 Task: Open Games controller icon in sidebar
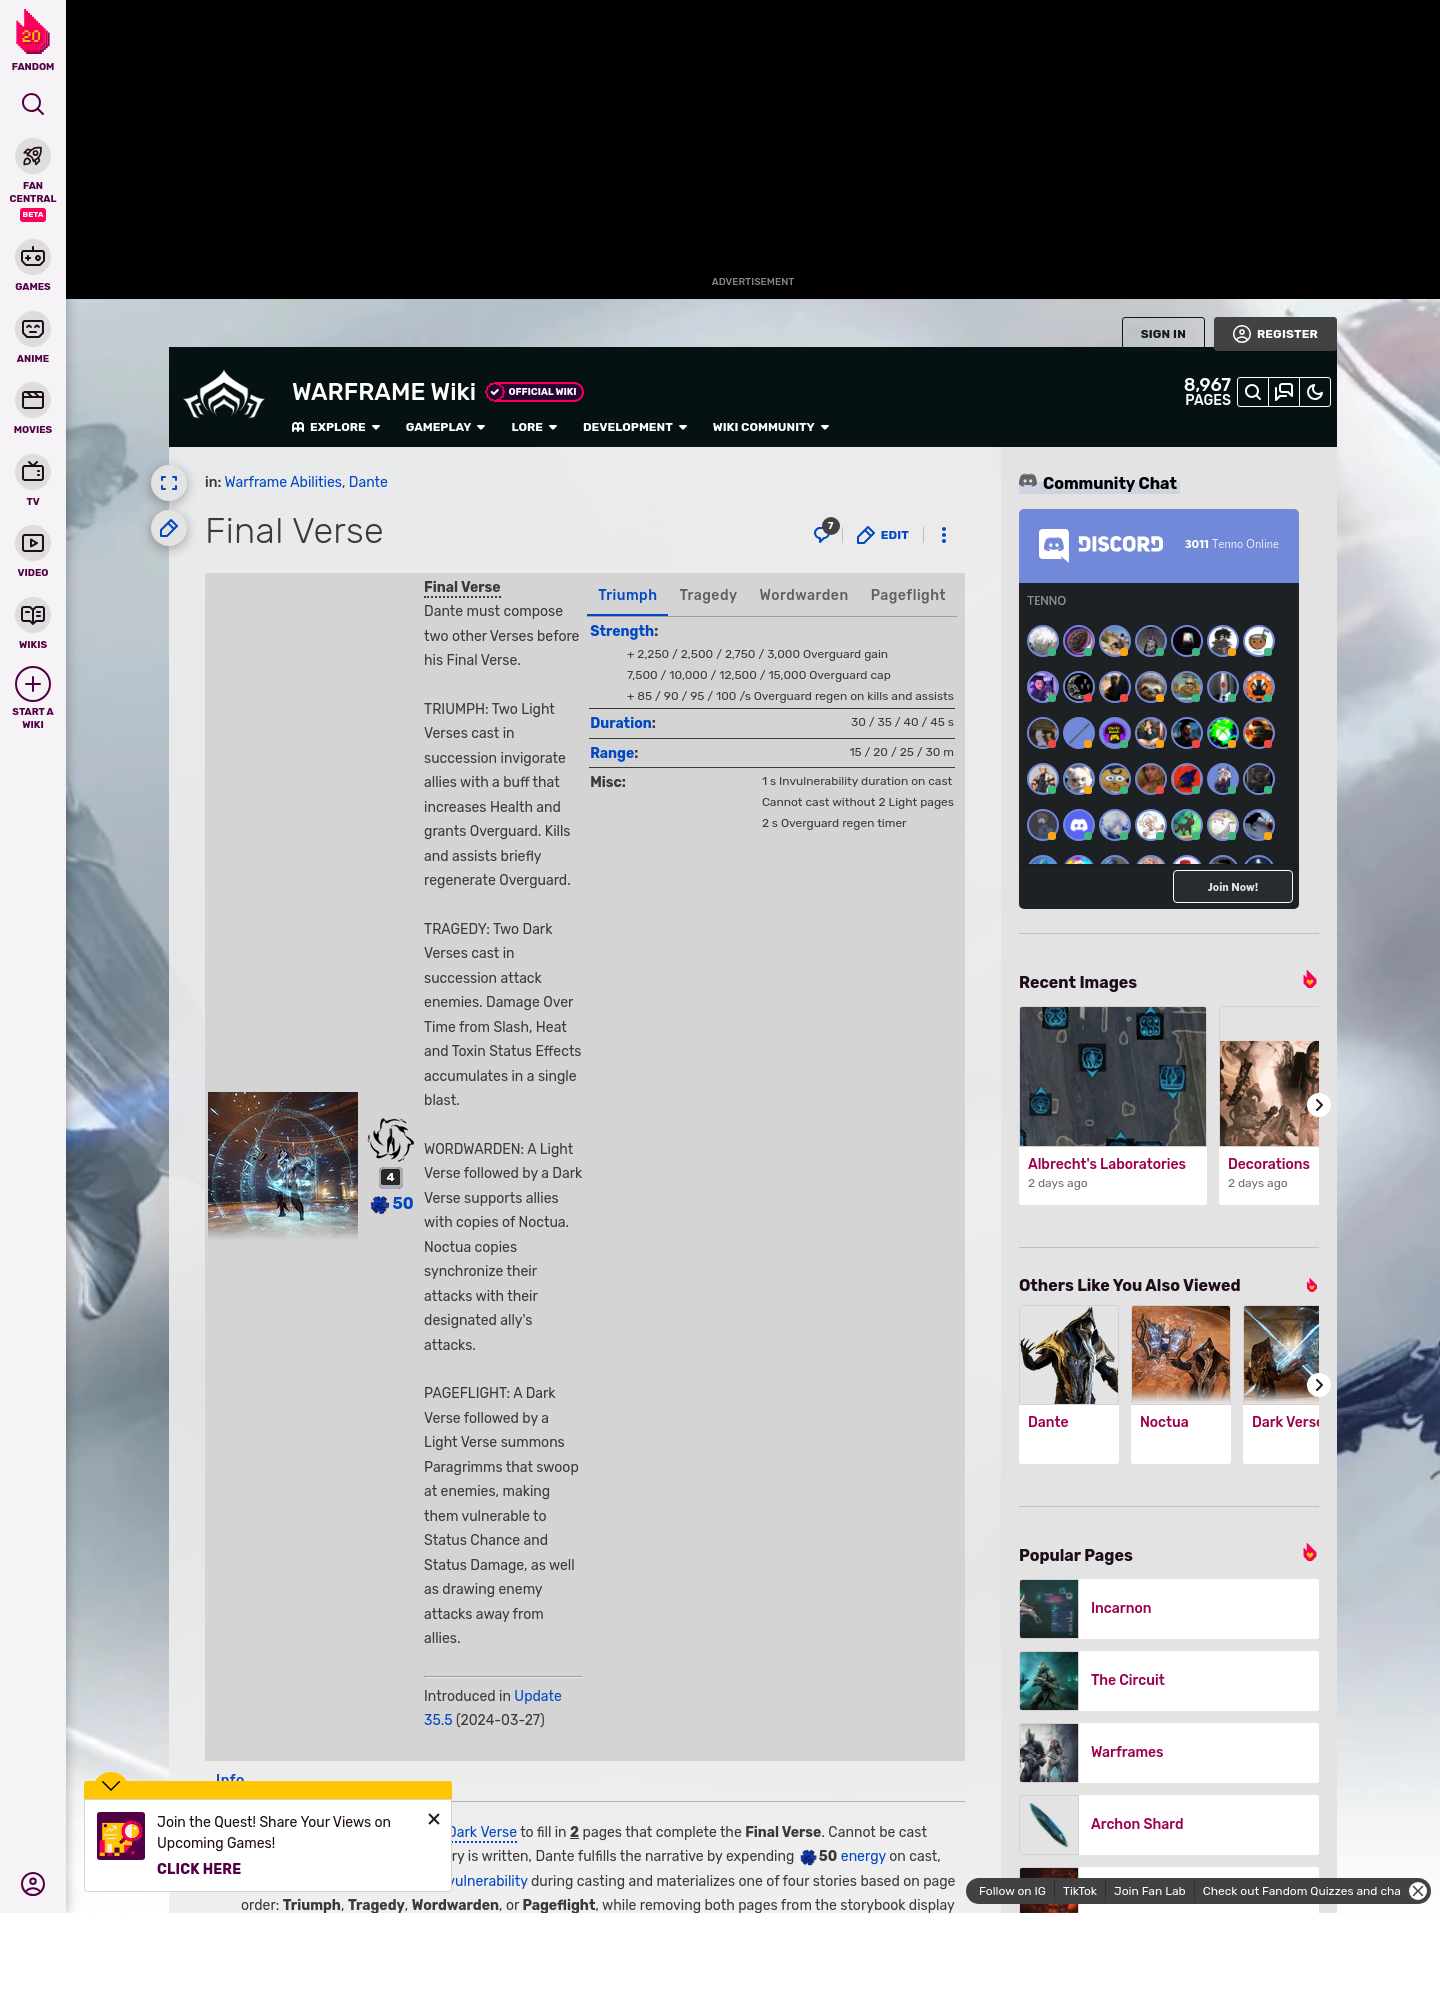pos(33,257)
